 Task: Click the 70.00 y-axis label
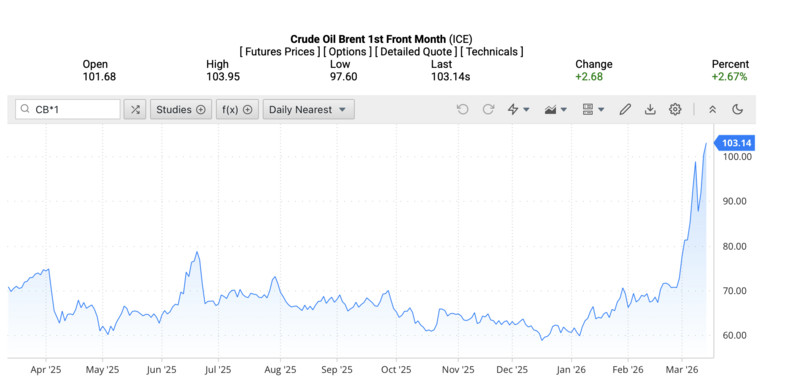[735, 291]
